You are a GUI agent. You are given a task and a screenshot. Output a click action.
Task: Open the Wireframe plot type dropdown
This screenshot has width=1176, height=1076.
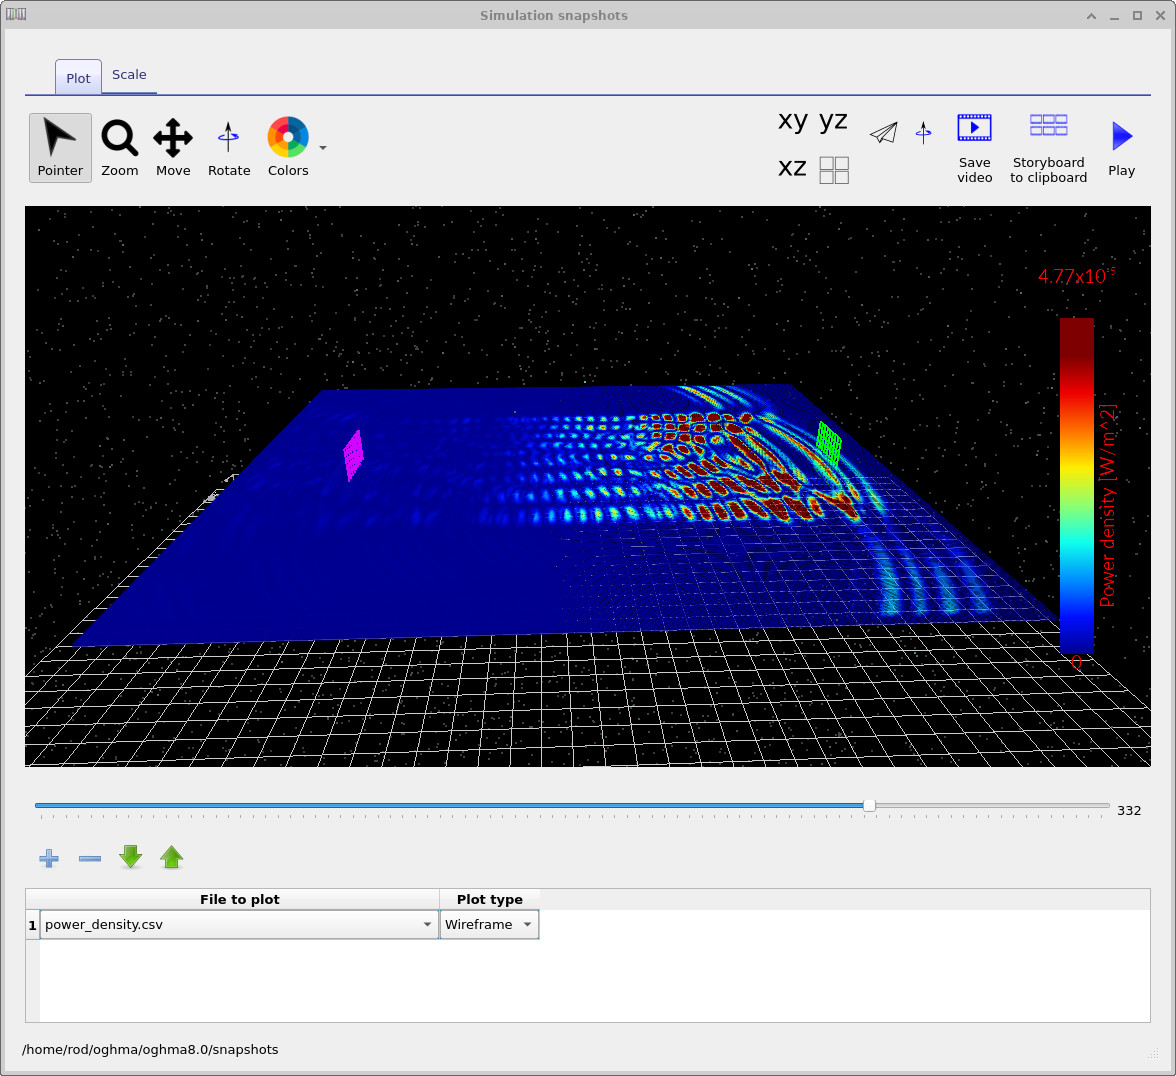pyautogui.click(x=527, y=924)
